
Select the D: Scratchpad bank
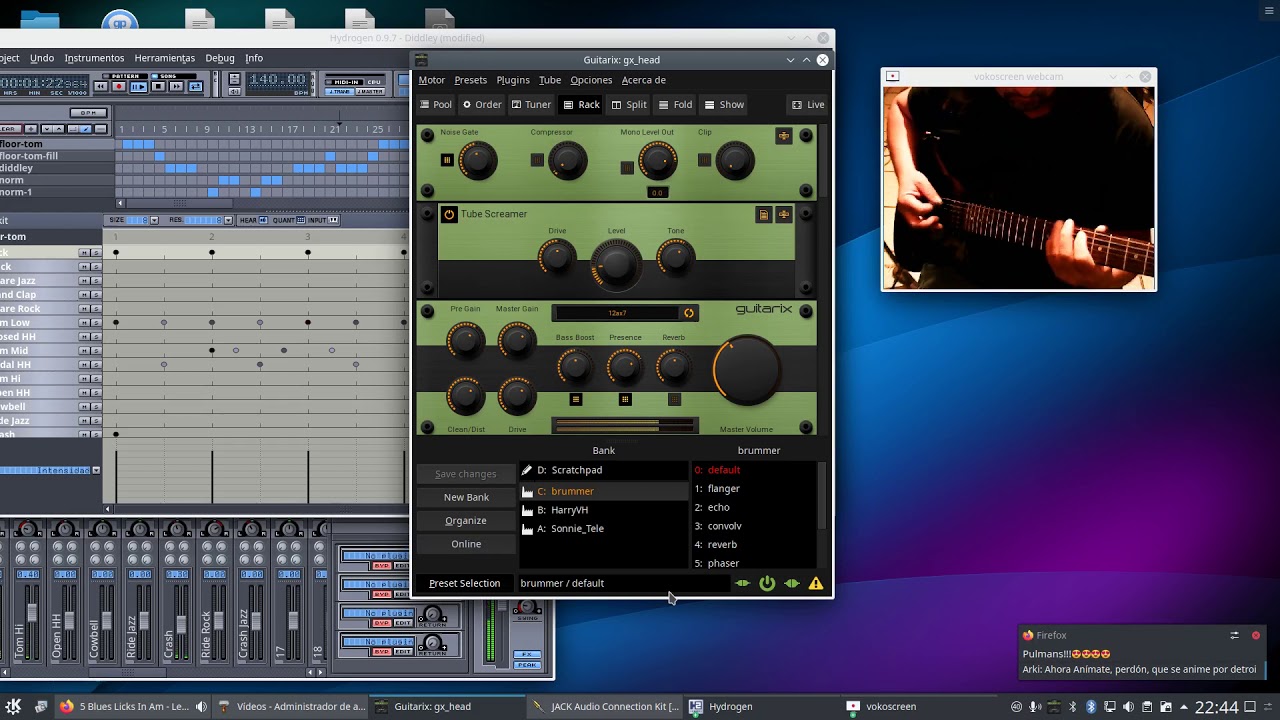pyautogui.click(x=604, y=470)
